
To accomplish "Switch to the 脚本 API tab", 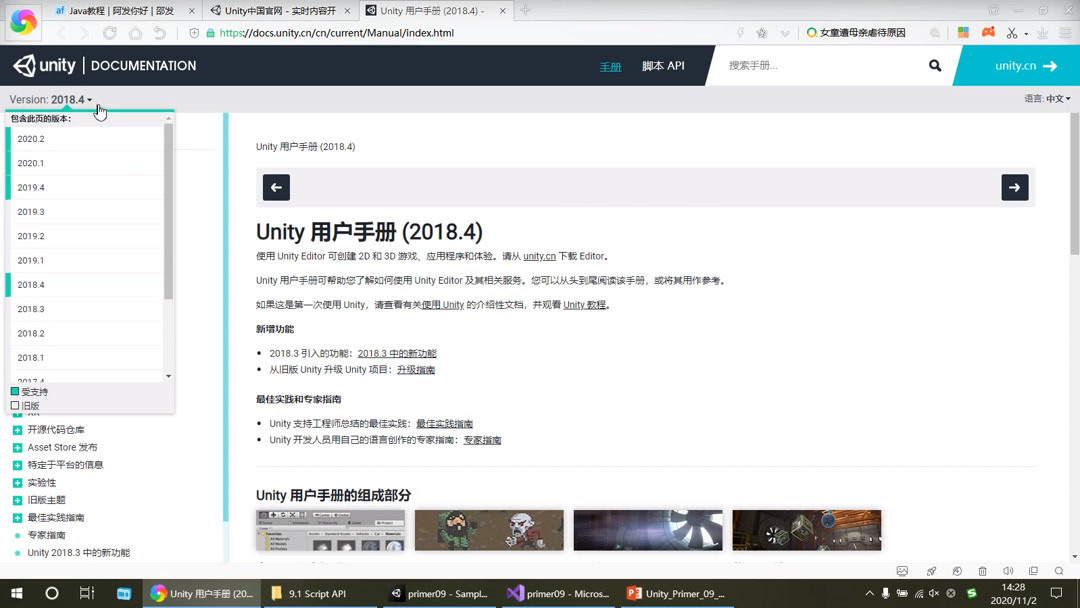I will pyautogui.click(x=662, y=65).
